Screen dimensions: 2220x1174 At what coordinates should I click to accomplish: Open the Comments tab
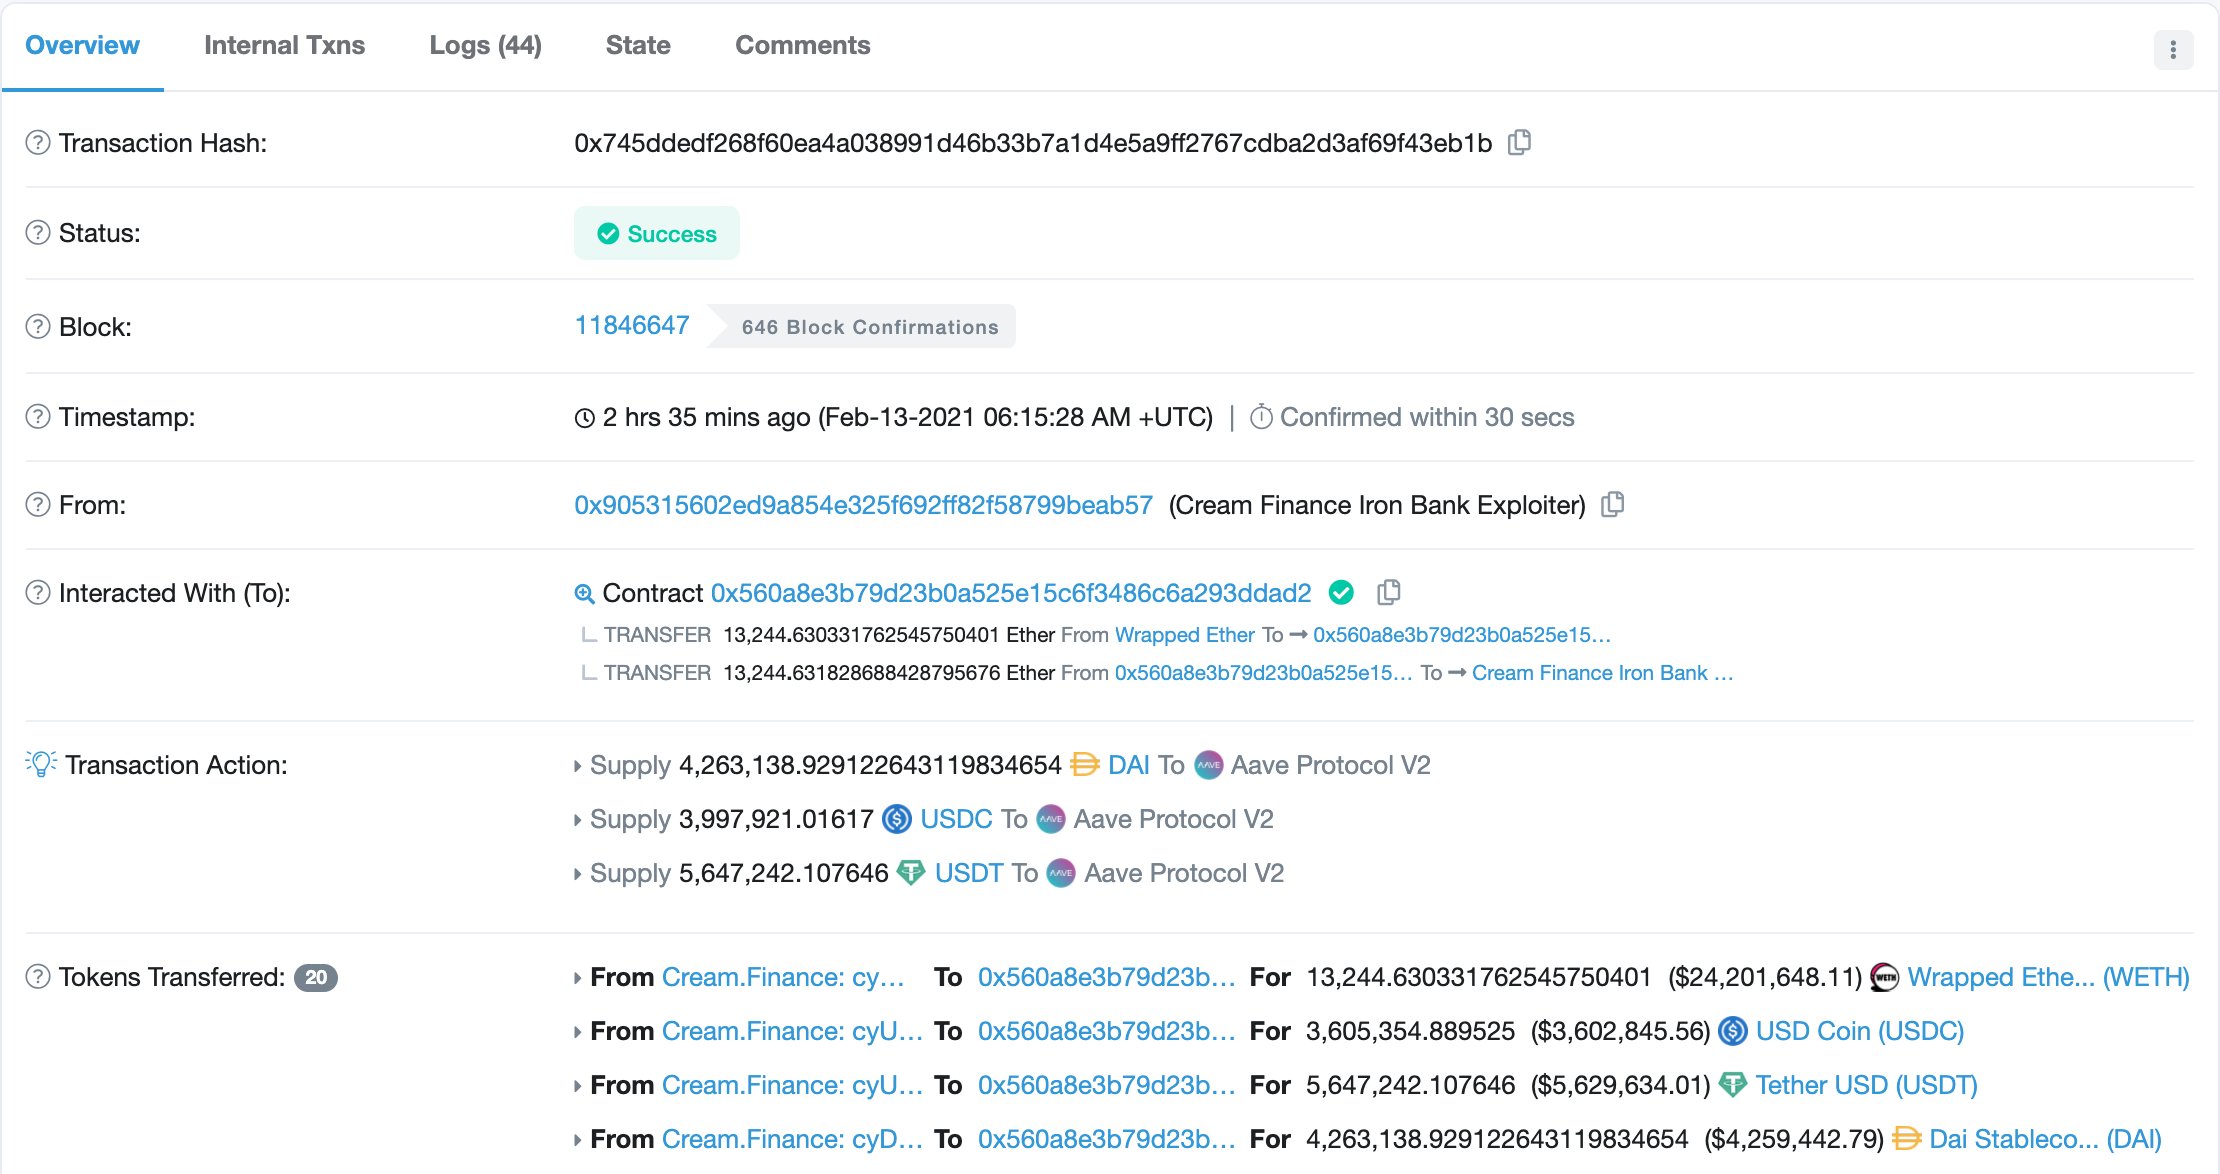pyautogui.click(x=802, y=45)
